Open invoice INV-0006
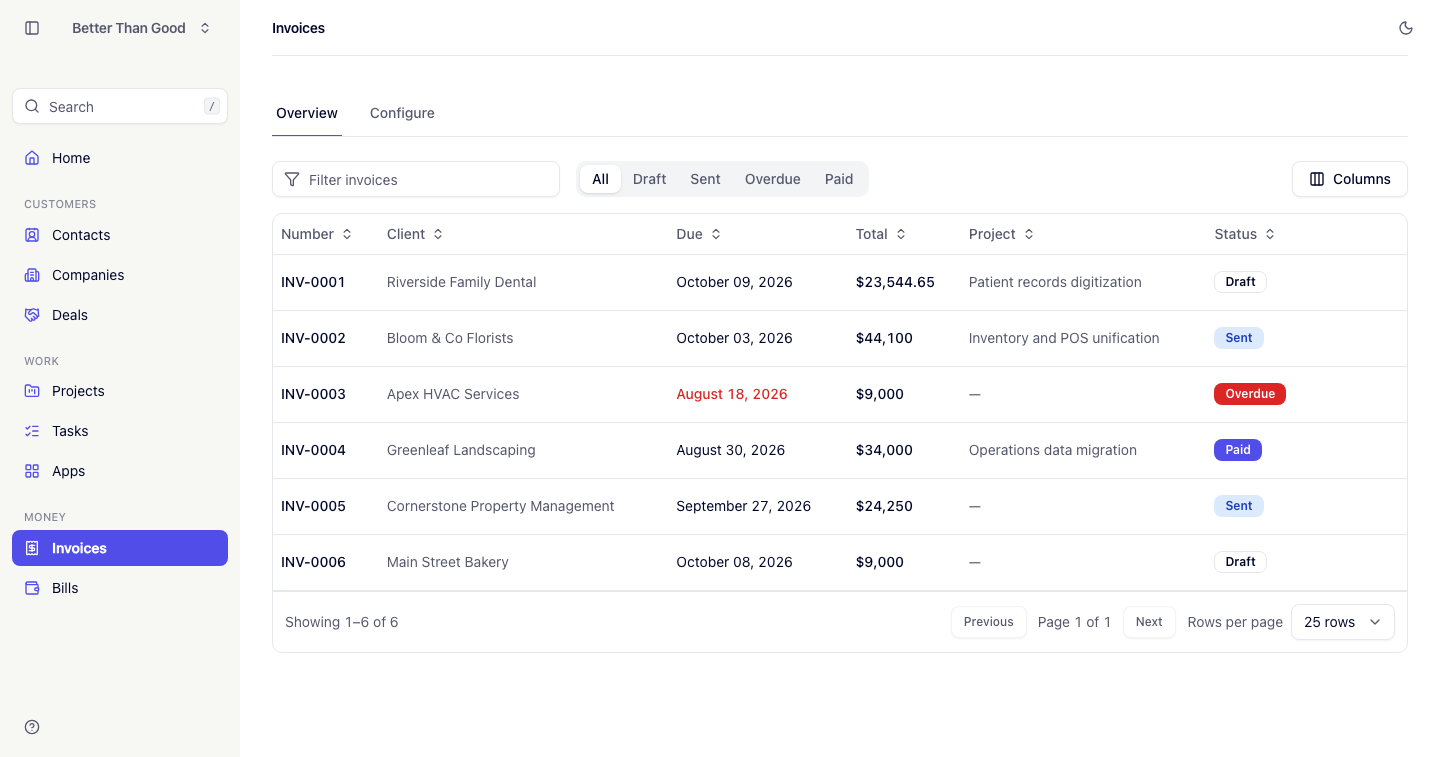The width and height of the screenshot is (1440, 757). click(x=313, y=562)
